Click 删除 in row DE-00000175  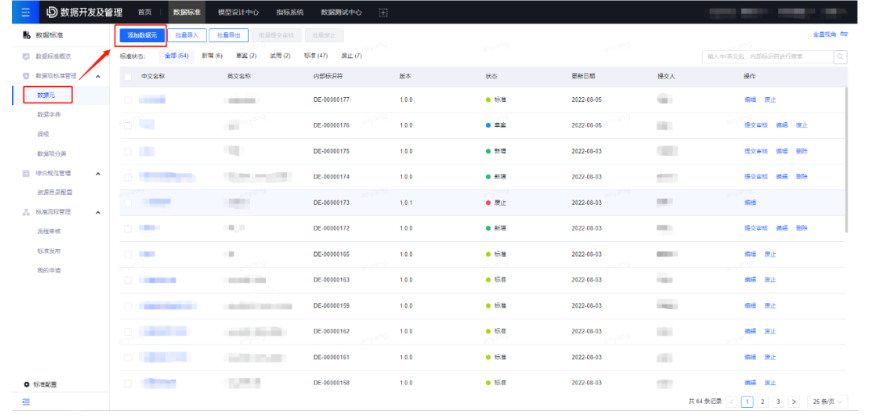tap(802, 151)
